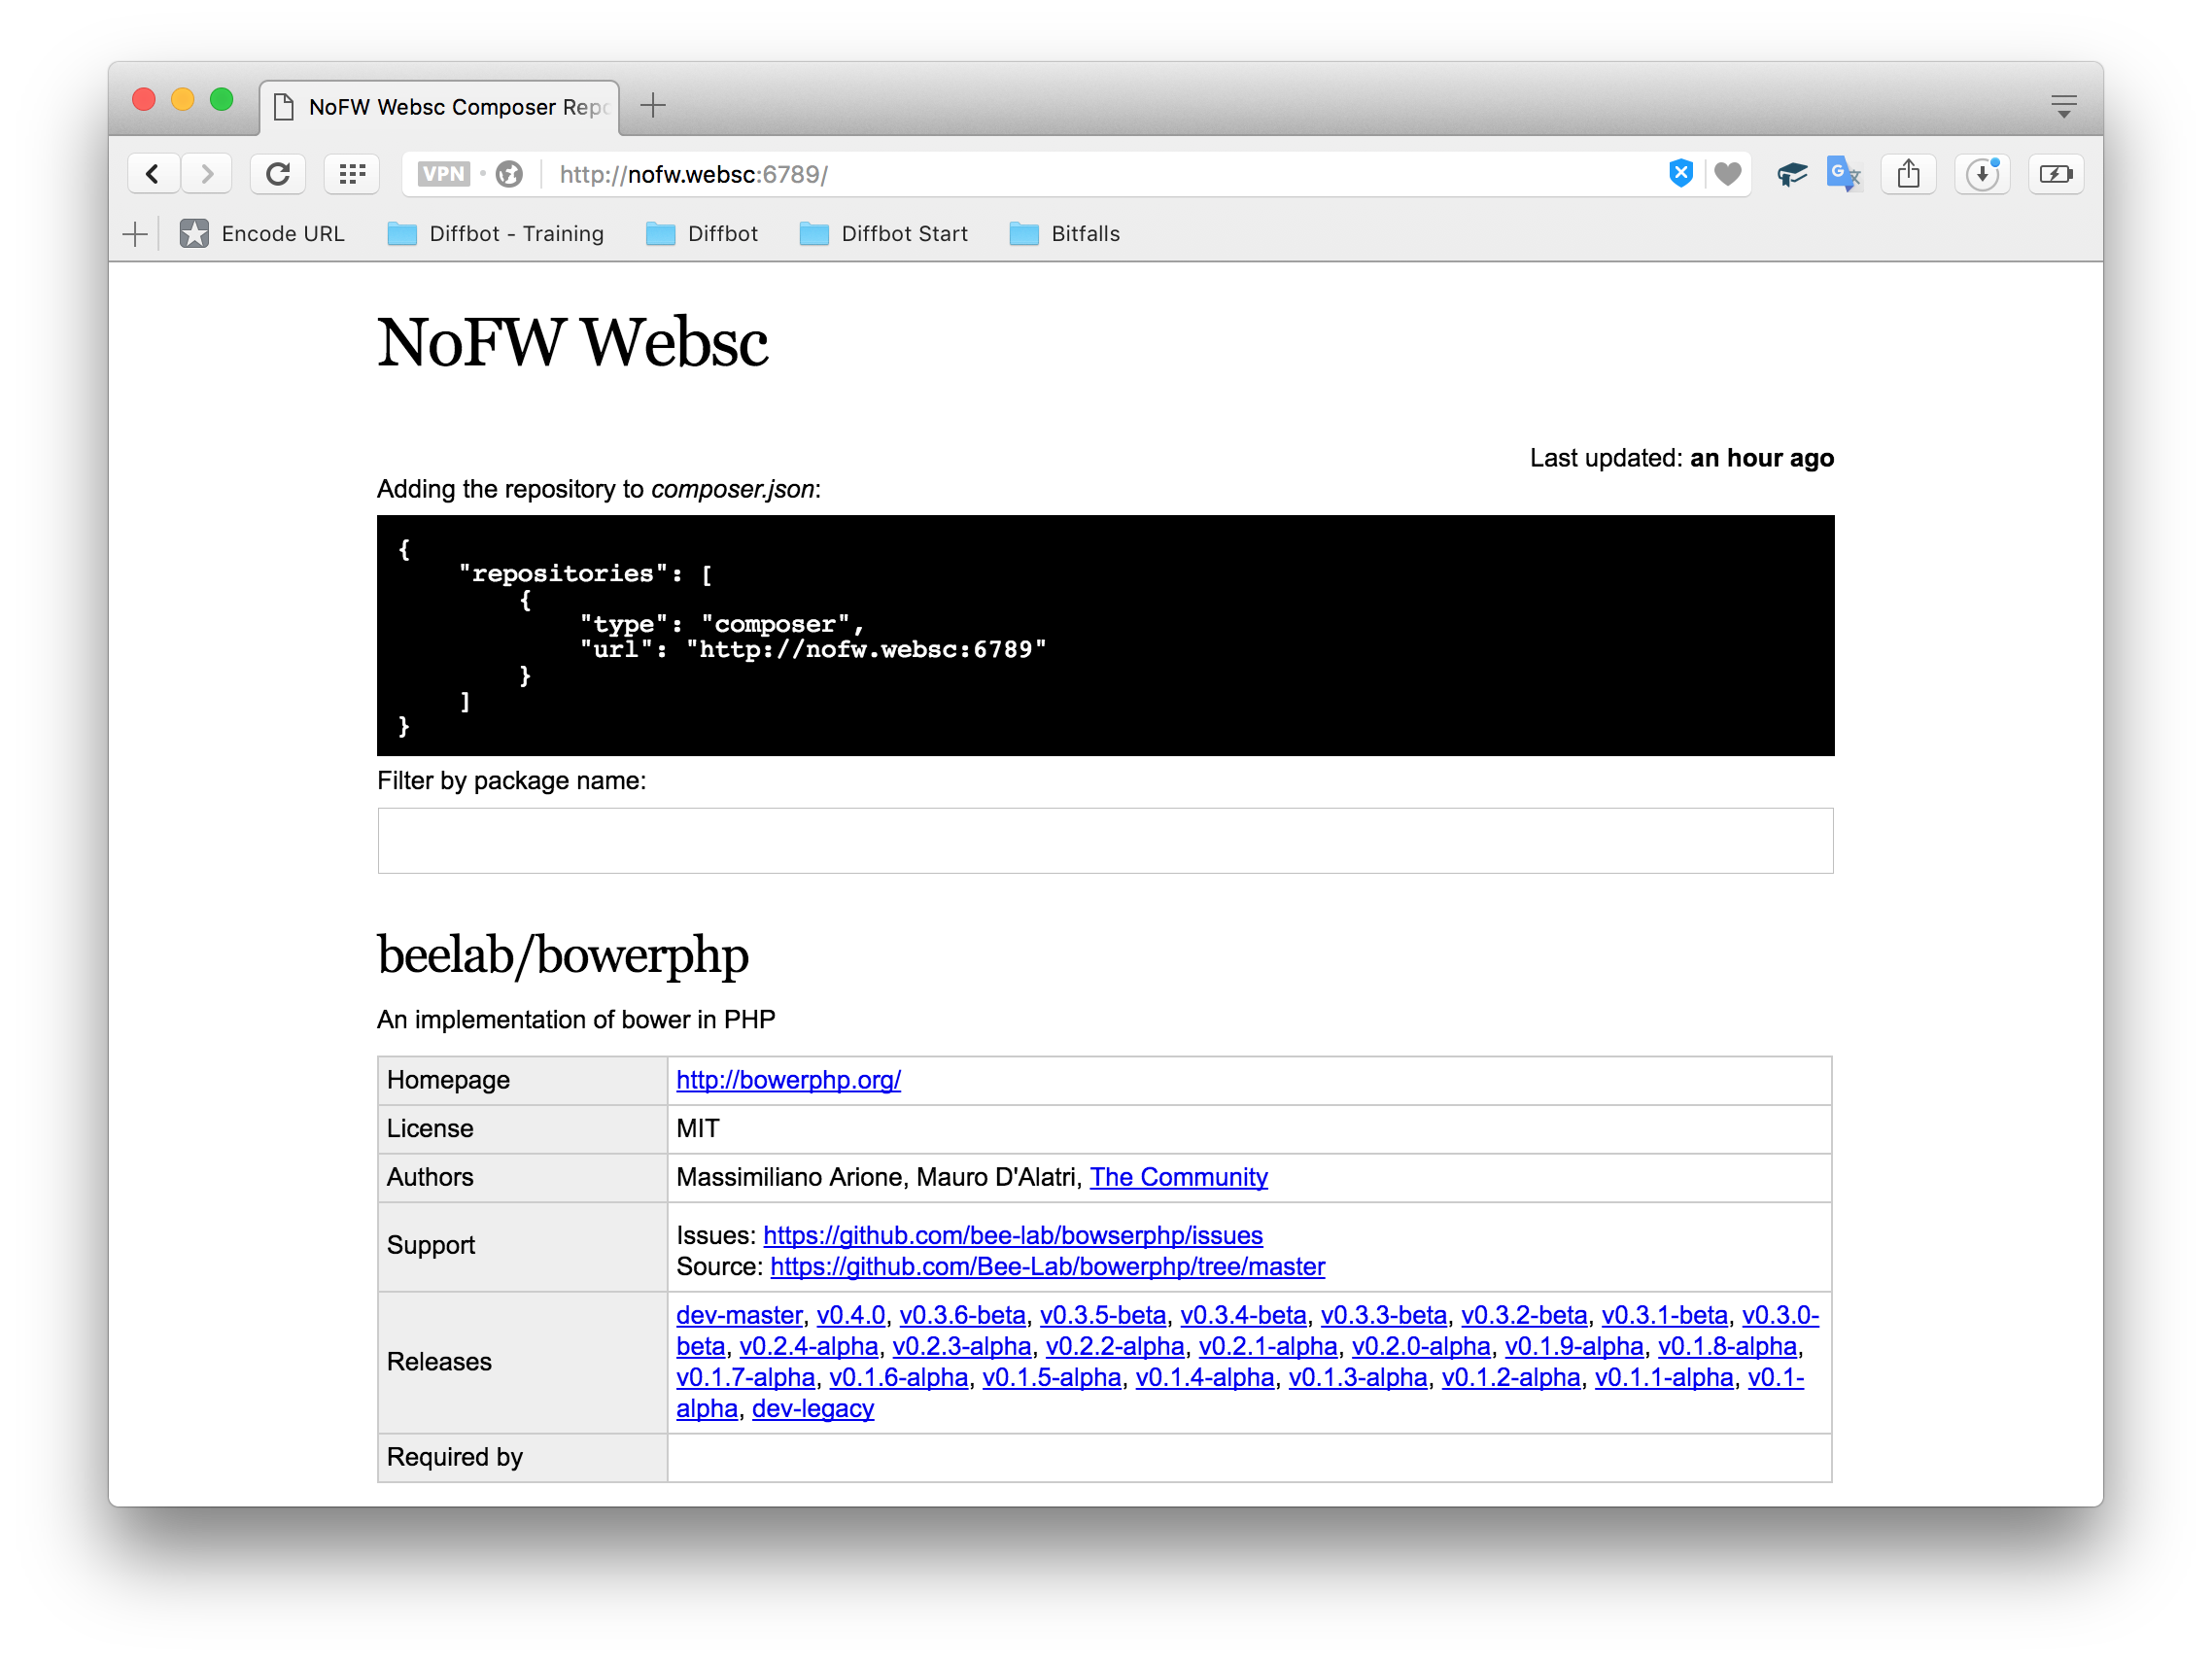Screen dimensions: 2212x1662
Task: Open the v0.1.7-alpha release link
Action: pos(745,1377)
